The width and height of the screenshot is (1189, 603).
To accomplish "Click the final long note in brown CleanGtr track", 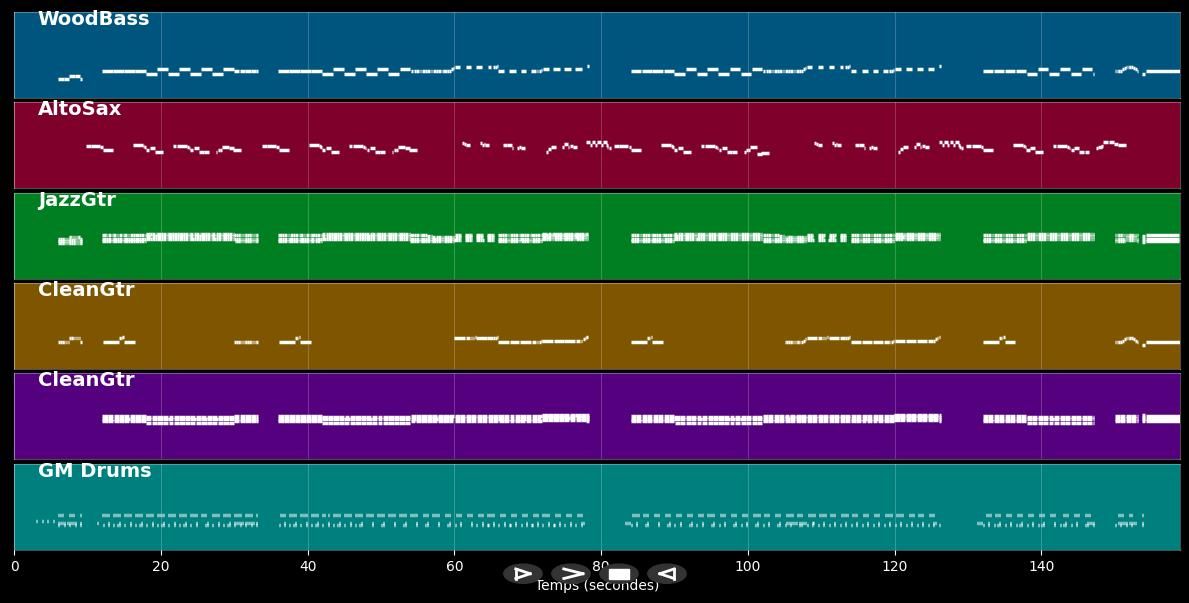I will (1162, 342).
